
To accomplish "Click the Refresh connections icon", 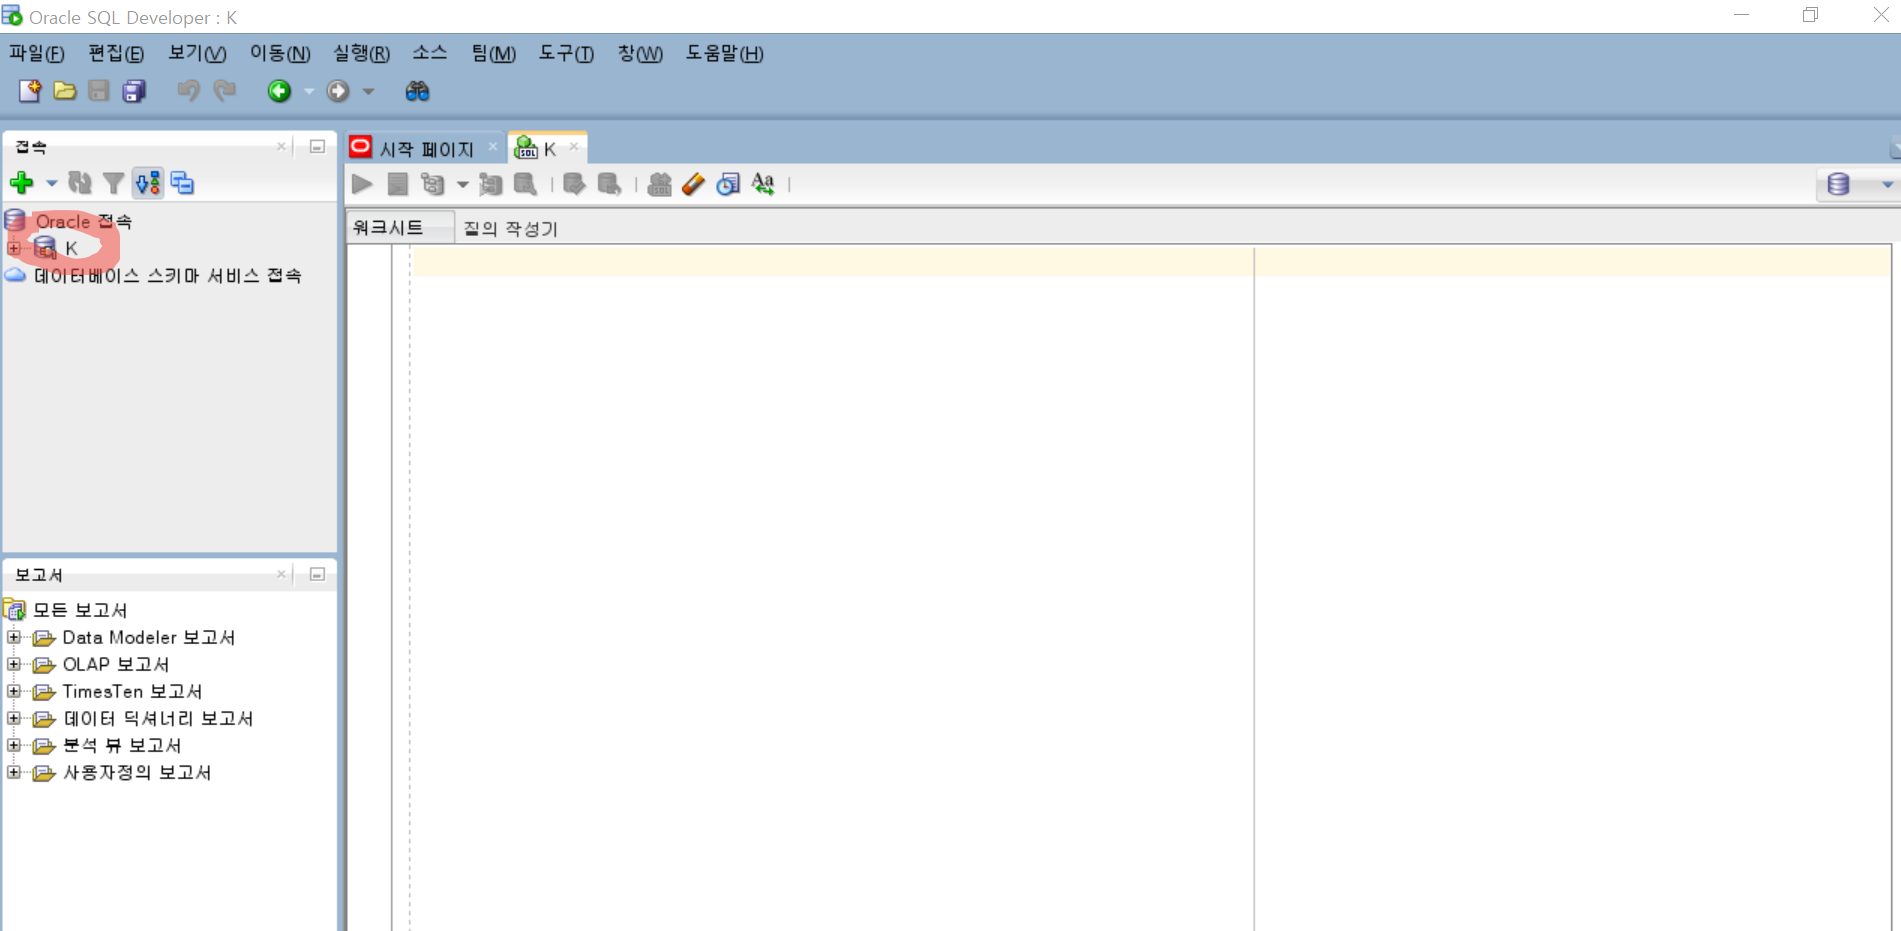I will coord(80,183).
